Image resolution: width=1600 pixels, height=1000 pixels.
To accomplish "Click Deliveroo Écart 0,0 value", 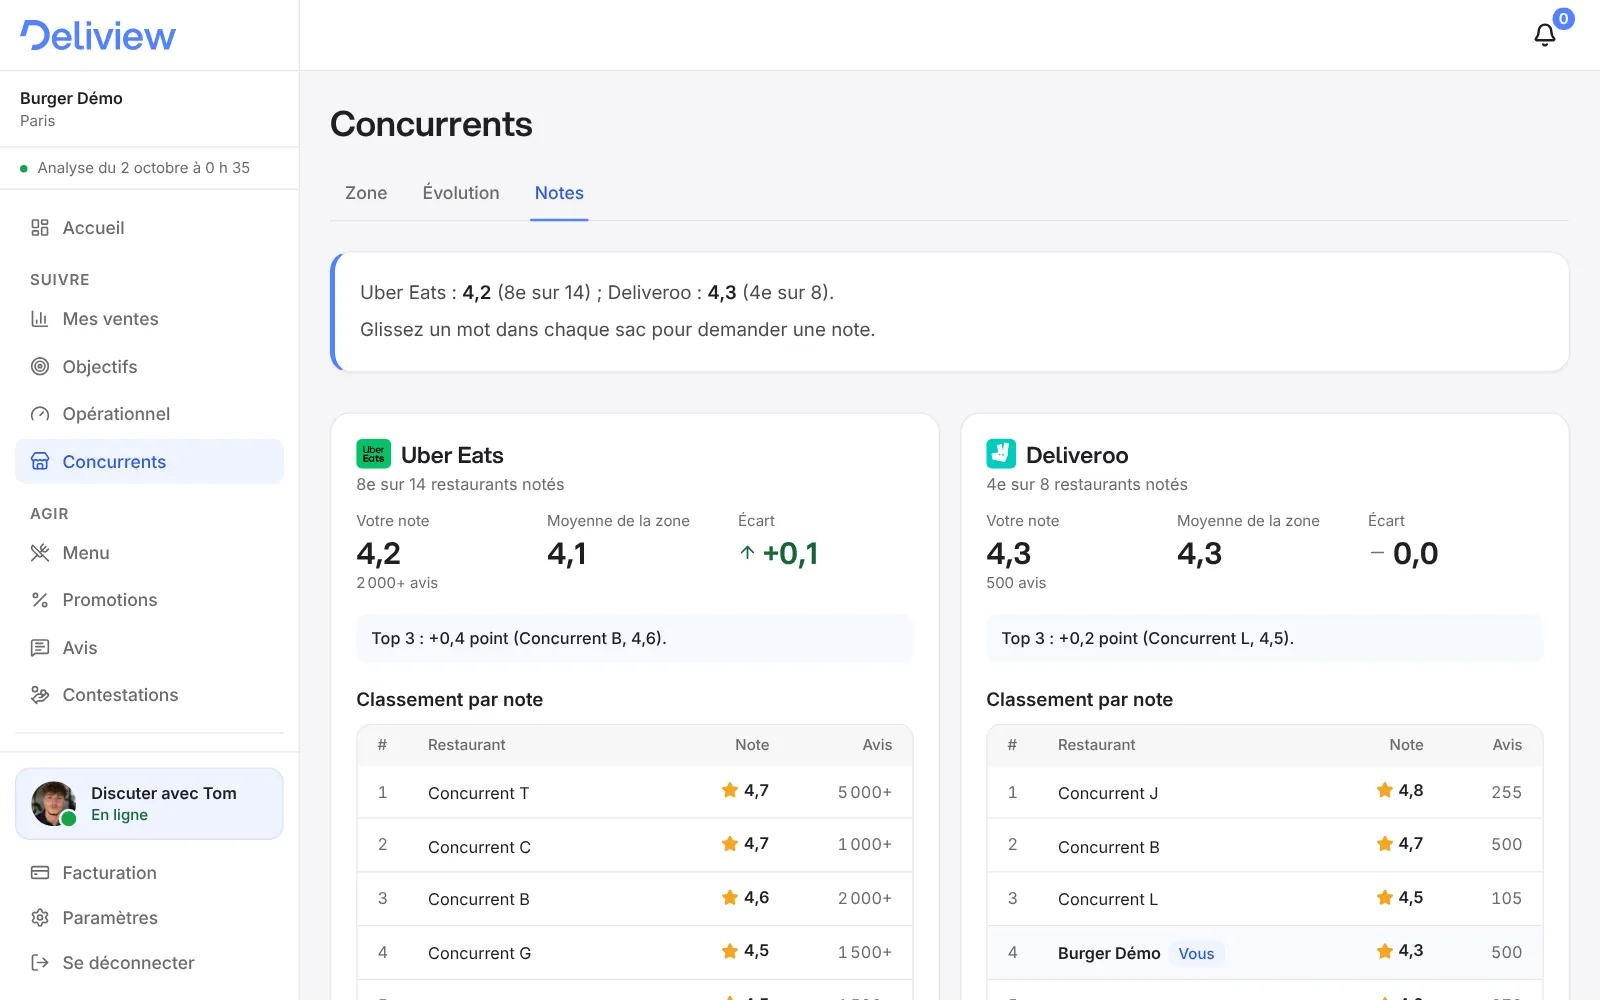I will pyautogui.click(x=1404, y=553).
